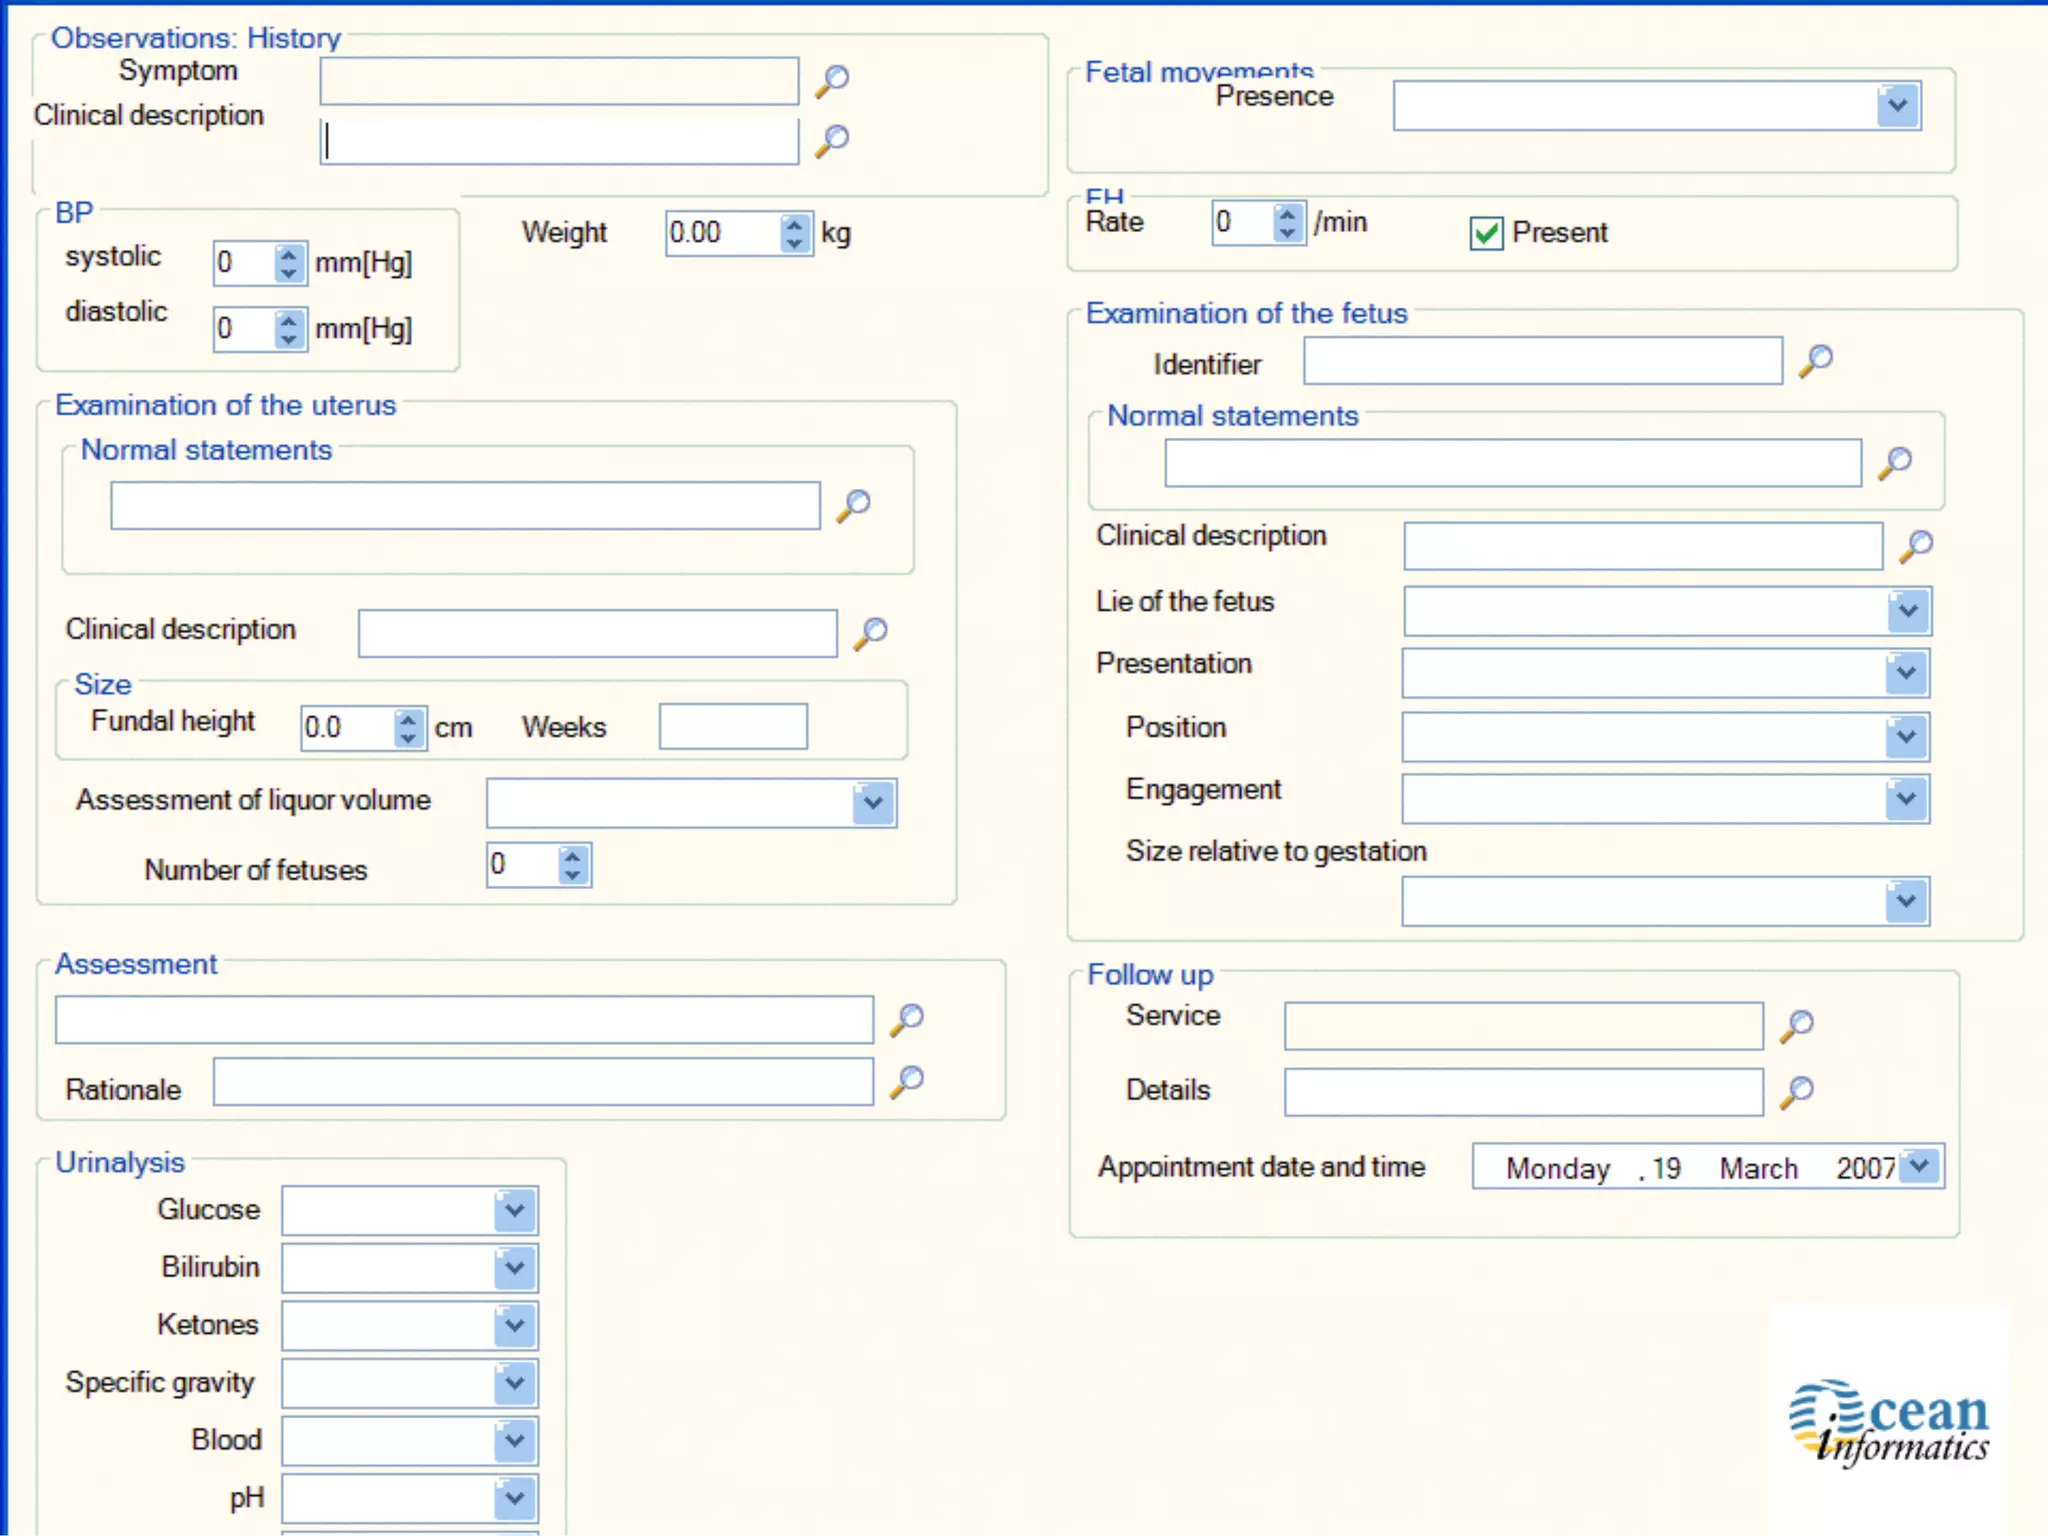Increase systolic BP with up arrow

(x=289, y=253)
